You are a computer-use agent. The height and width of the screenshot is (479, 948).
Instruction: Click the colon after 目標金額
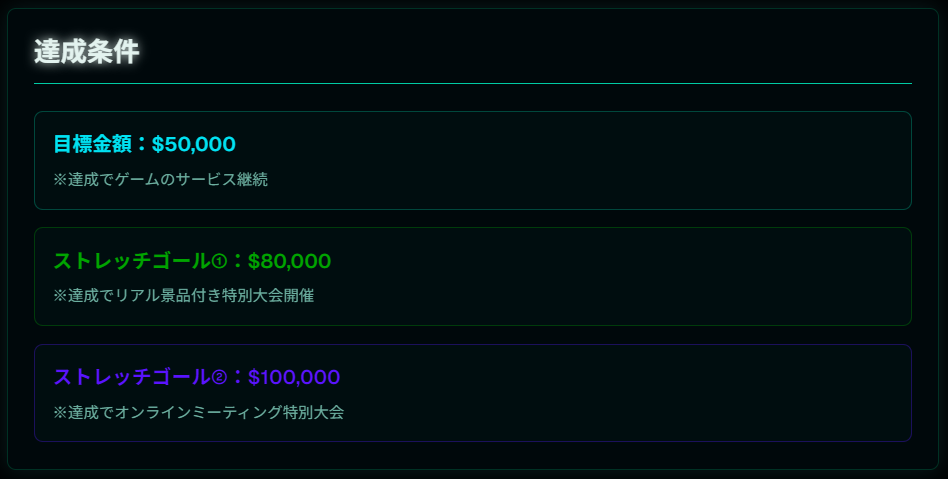[x=141, y=145]
